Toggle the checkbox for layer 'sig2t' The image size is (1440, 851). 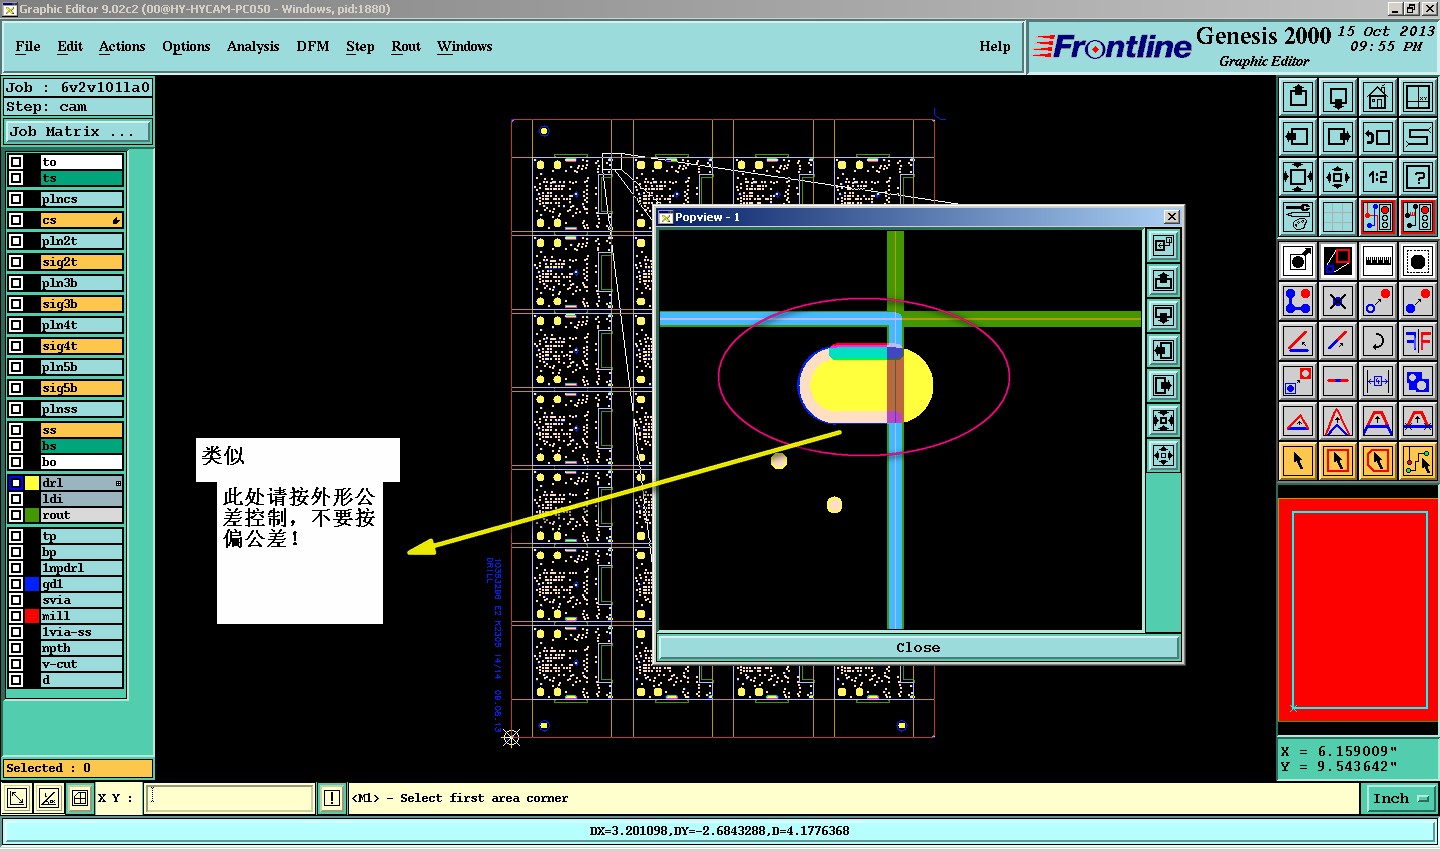(16, 262)
